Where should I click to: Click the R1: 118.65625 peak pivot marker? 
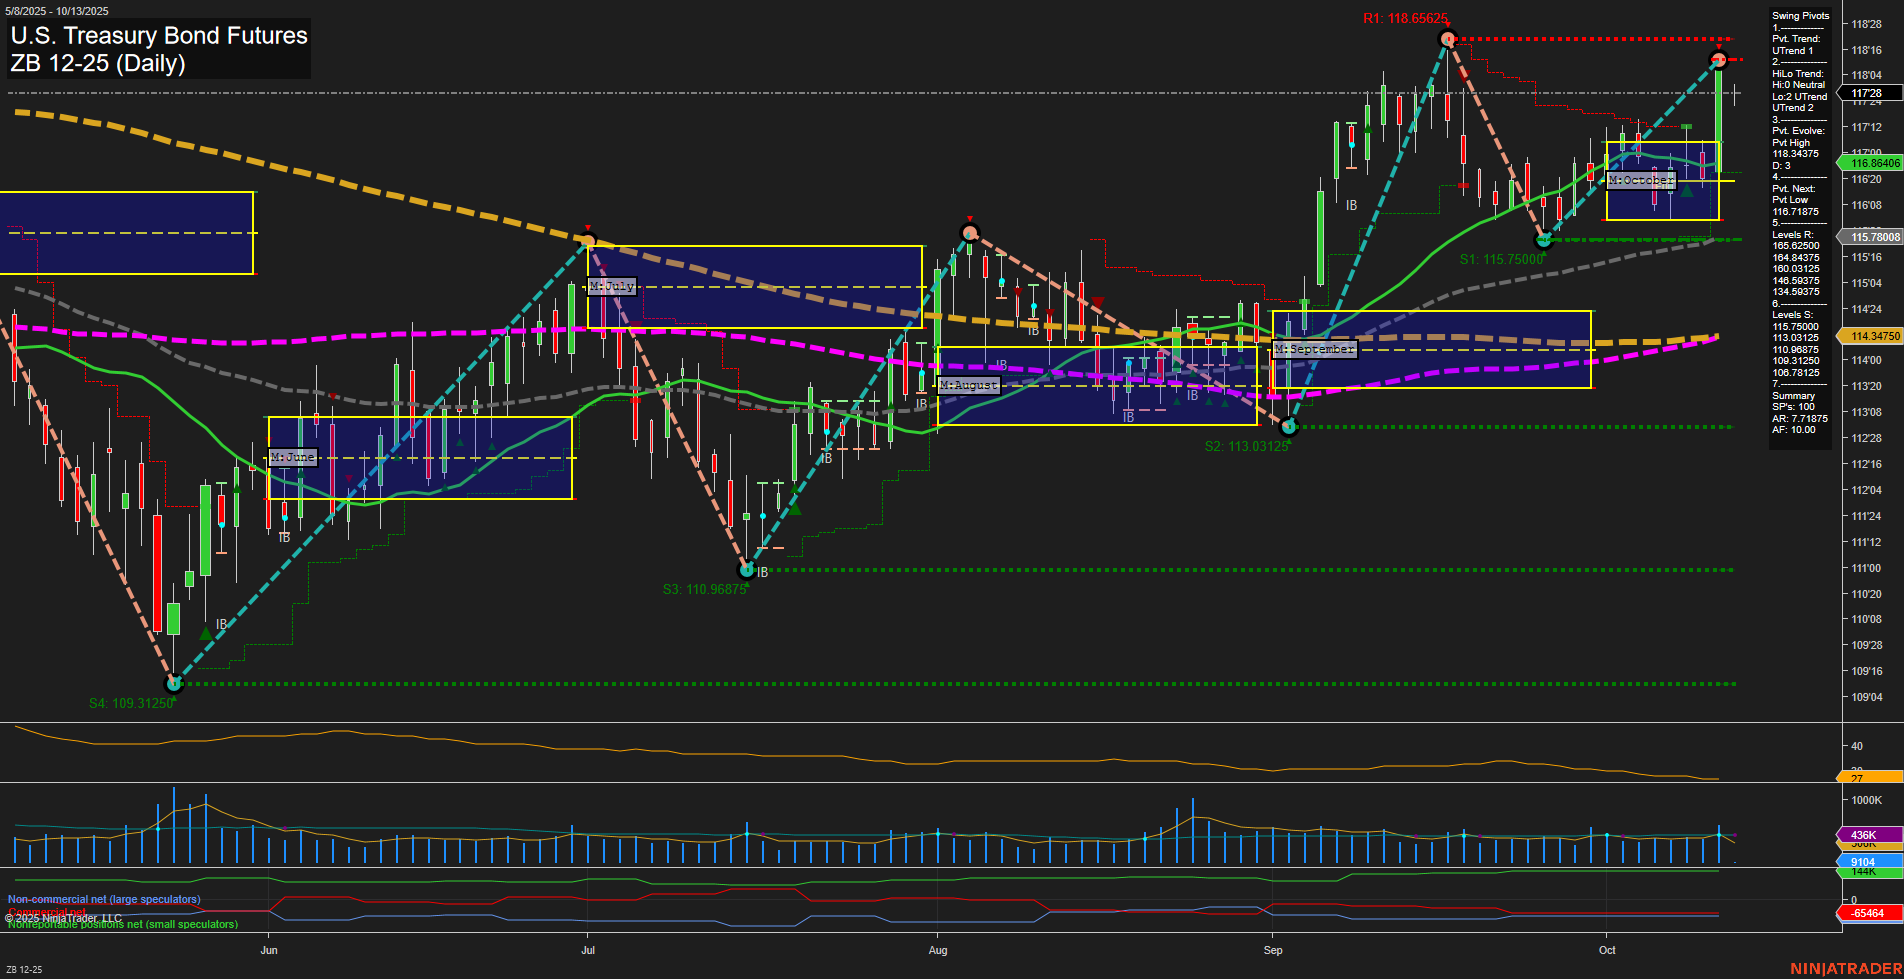pos(1447,38)
